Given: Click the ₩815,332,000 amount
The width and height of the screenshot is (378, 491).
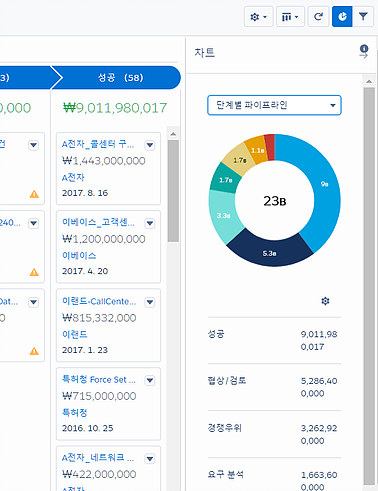Looking at the screenshot, I should pyautogui.click(x=99, y=318).
